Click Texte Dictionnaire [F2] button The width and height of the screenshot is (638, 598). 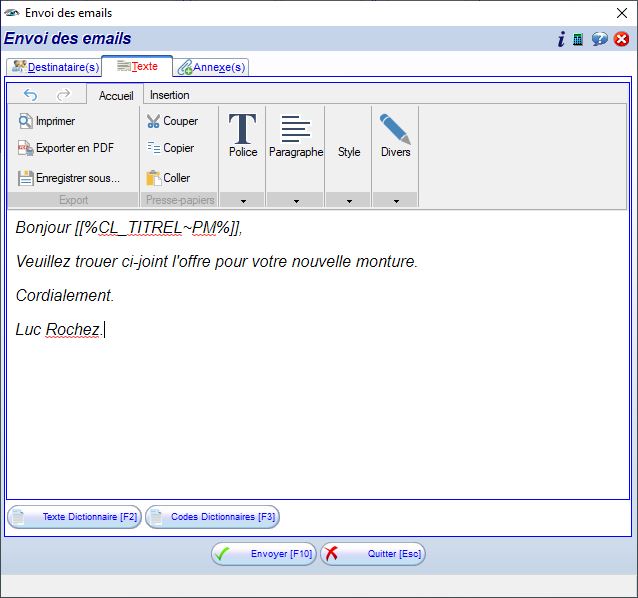74,517
